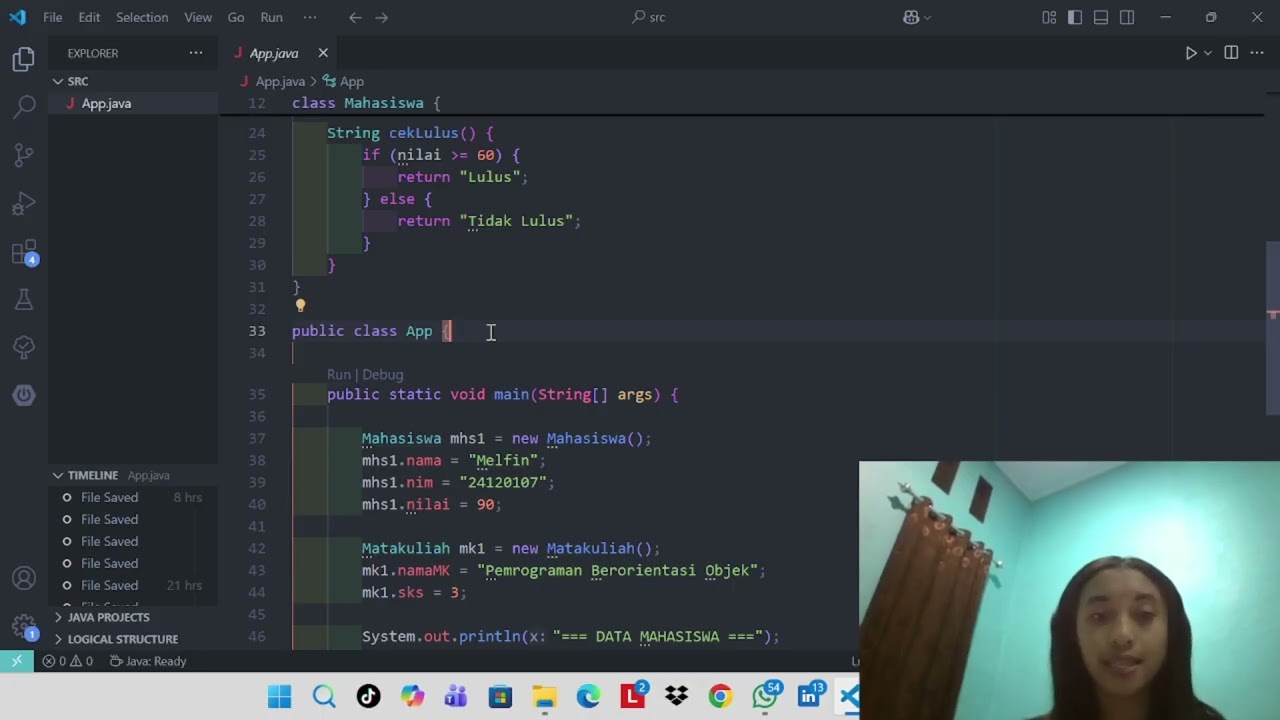This screenshot has height=720, width=1280.
Task: Click the "Pemrograman Berorientasi Objek" string
Action: click(x=617, y=571)
